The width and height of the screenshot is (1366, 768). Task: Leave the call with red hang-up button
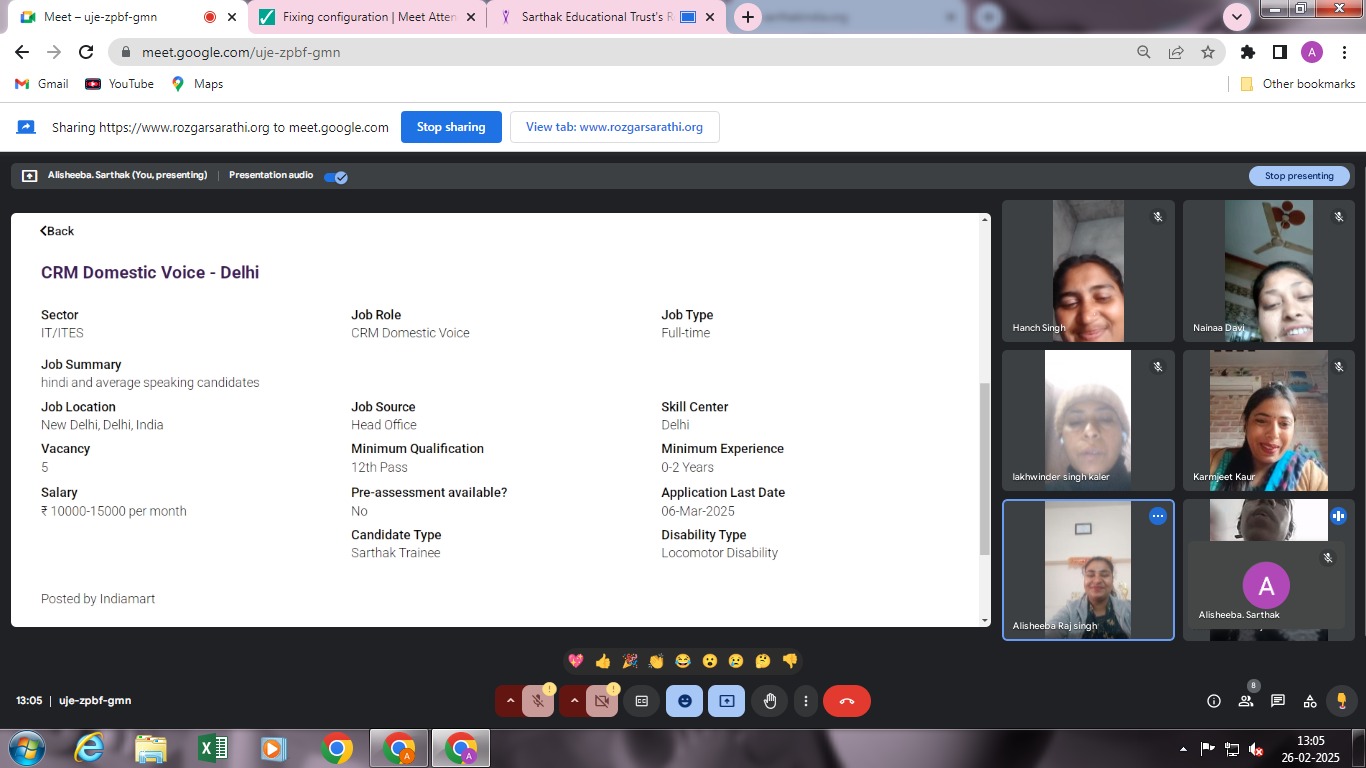[x=847, y=701]
